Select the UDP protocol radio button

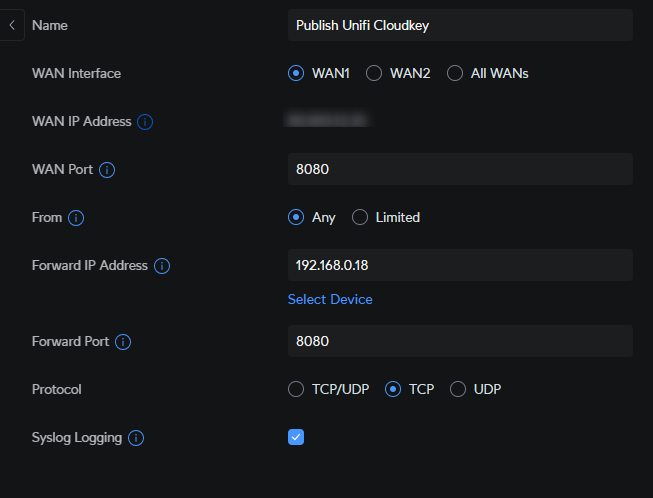[x=458, y=389]
